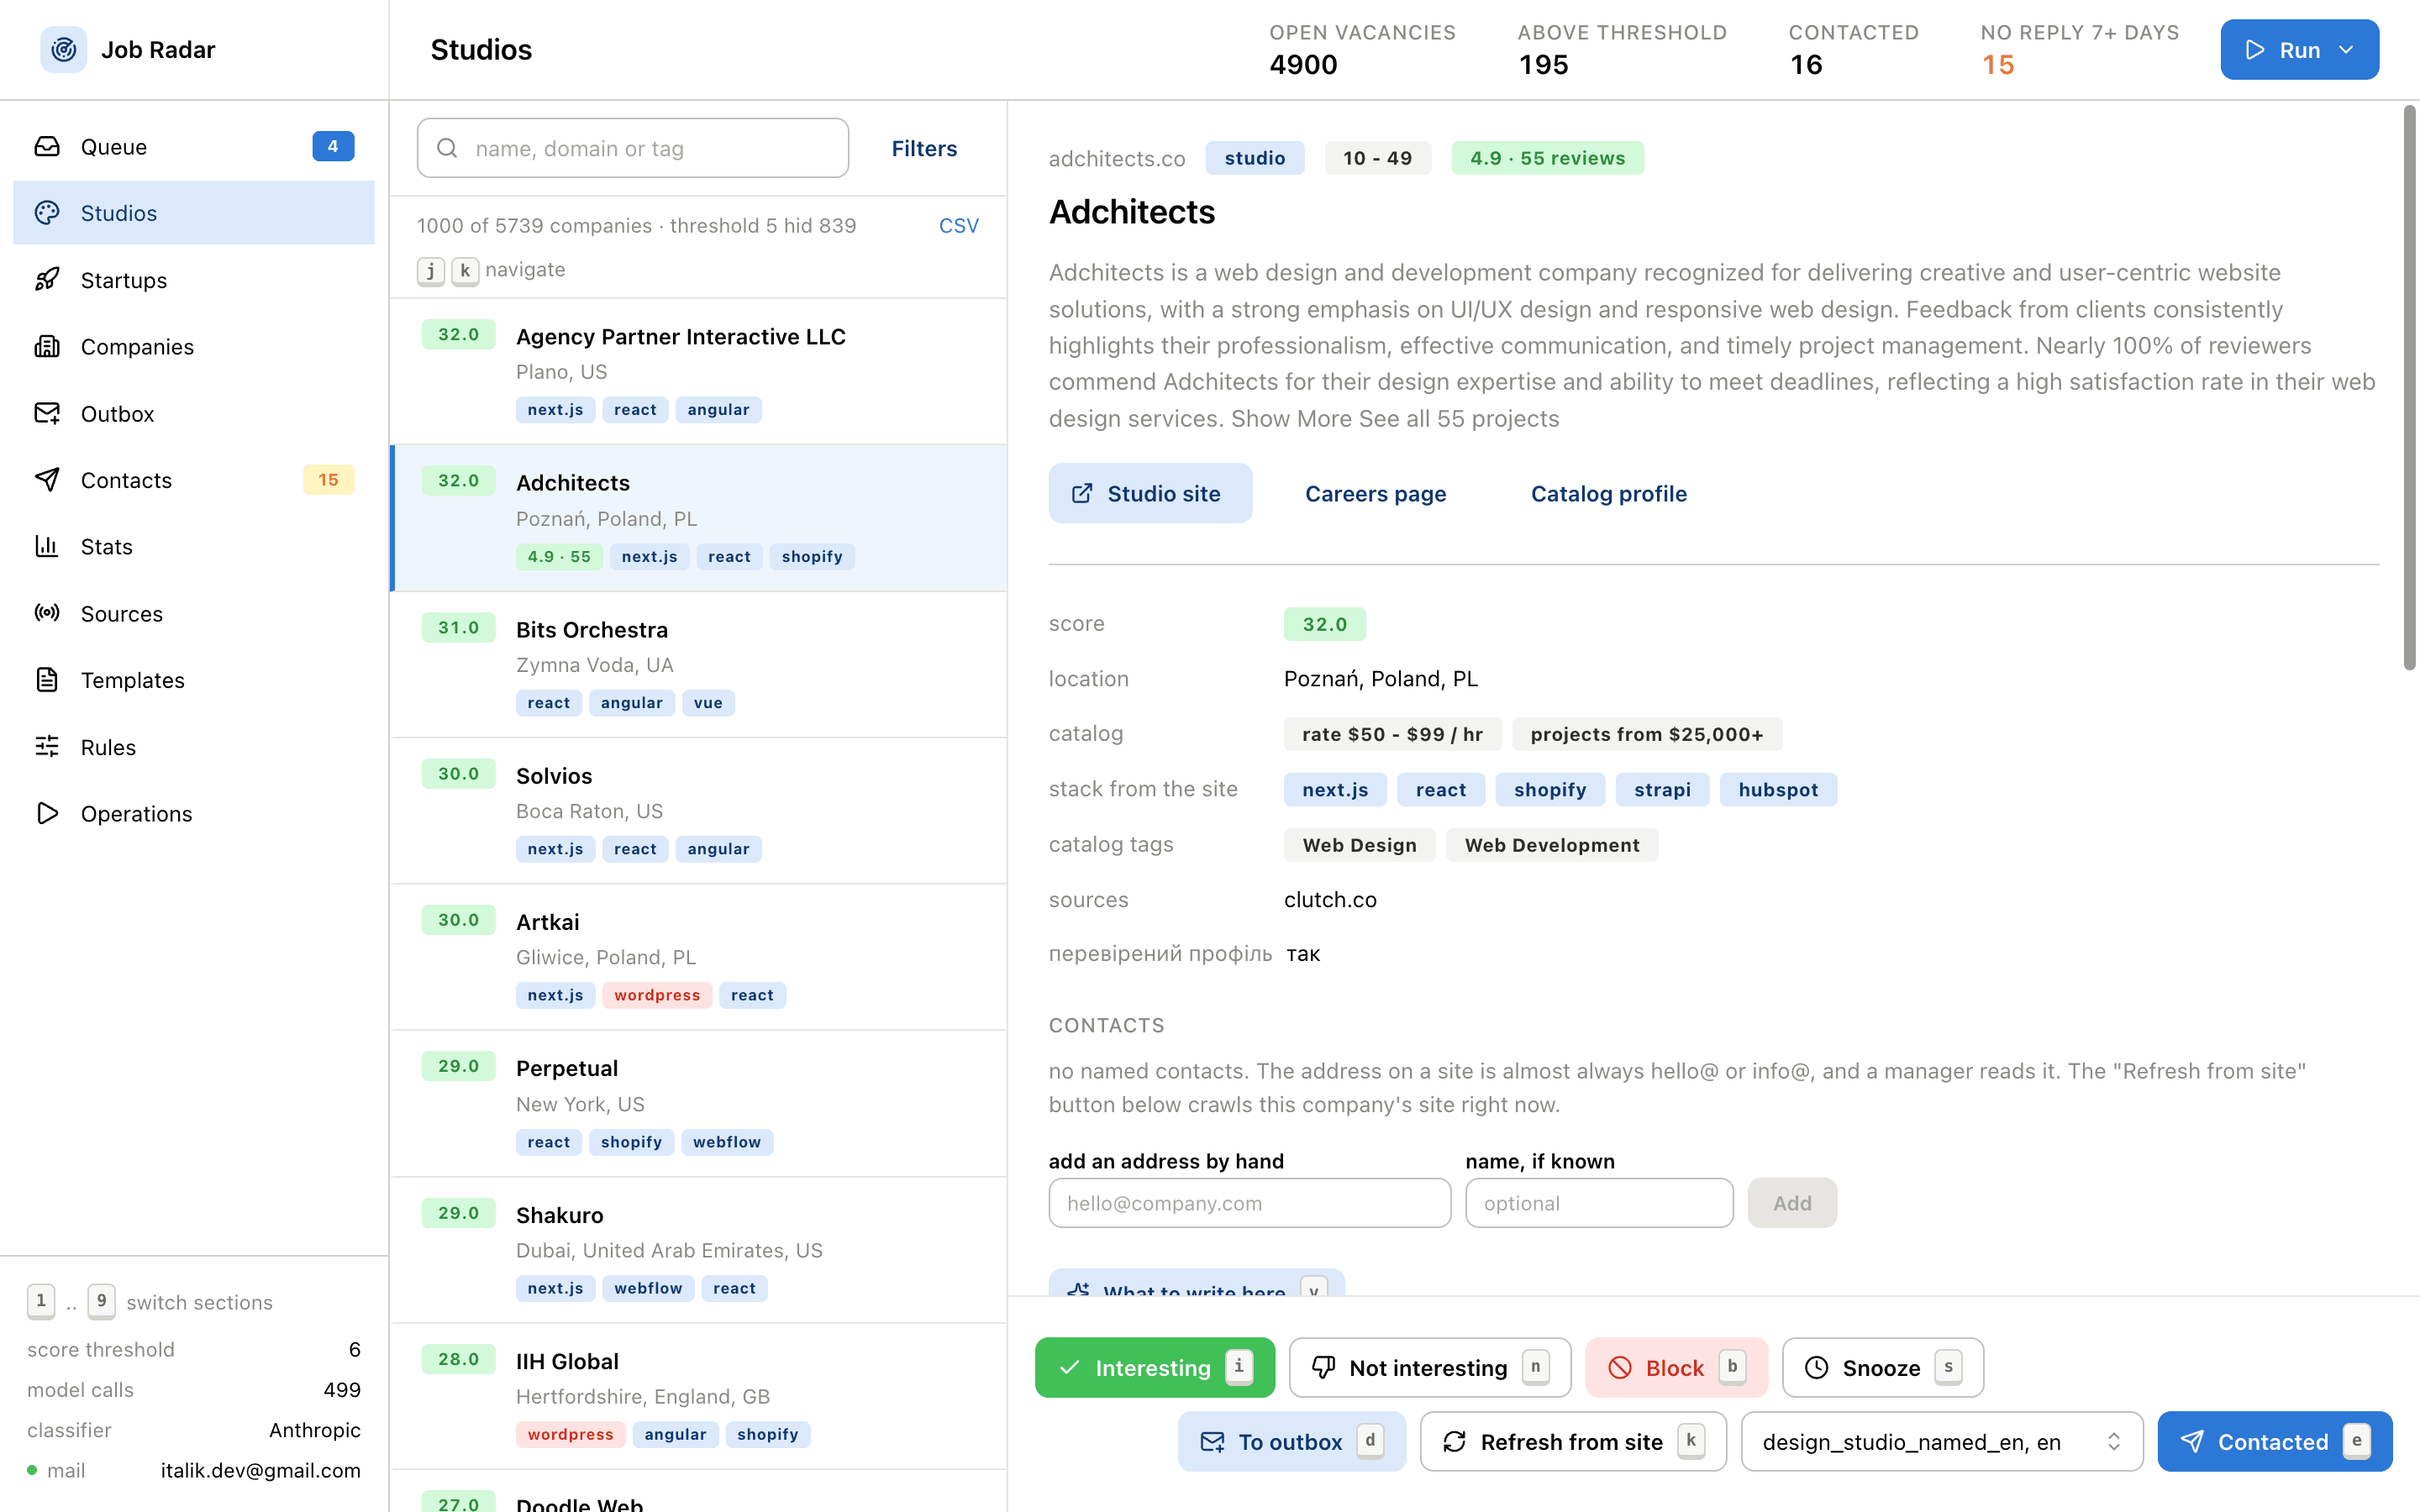Click the 4.9 · 55 reviews badge

[1547, 158]
